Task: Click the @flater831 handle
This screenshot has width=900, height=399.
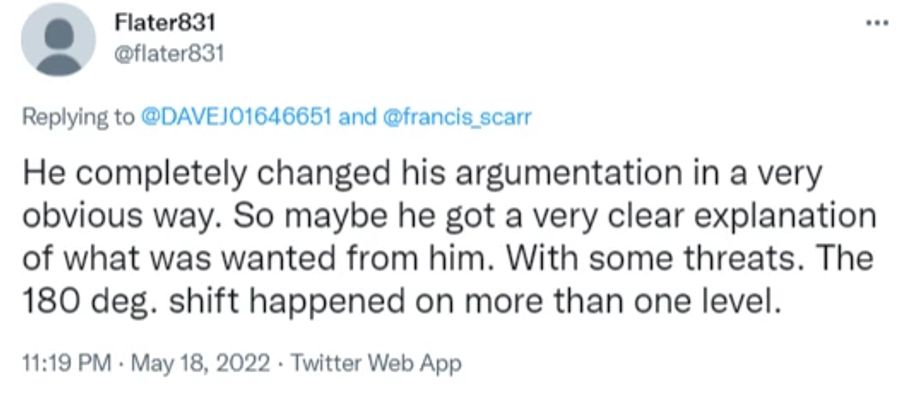Action: (x=169, y=55)
